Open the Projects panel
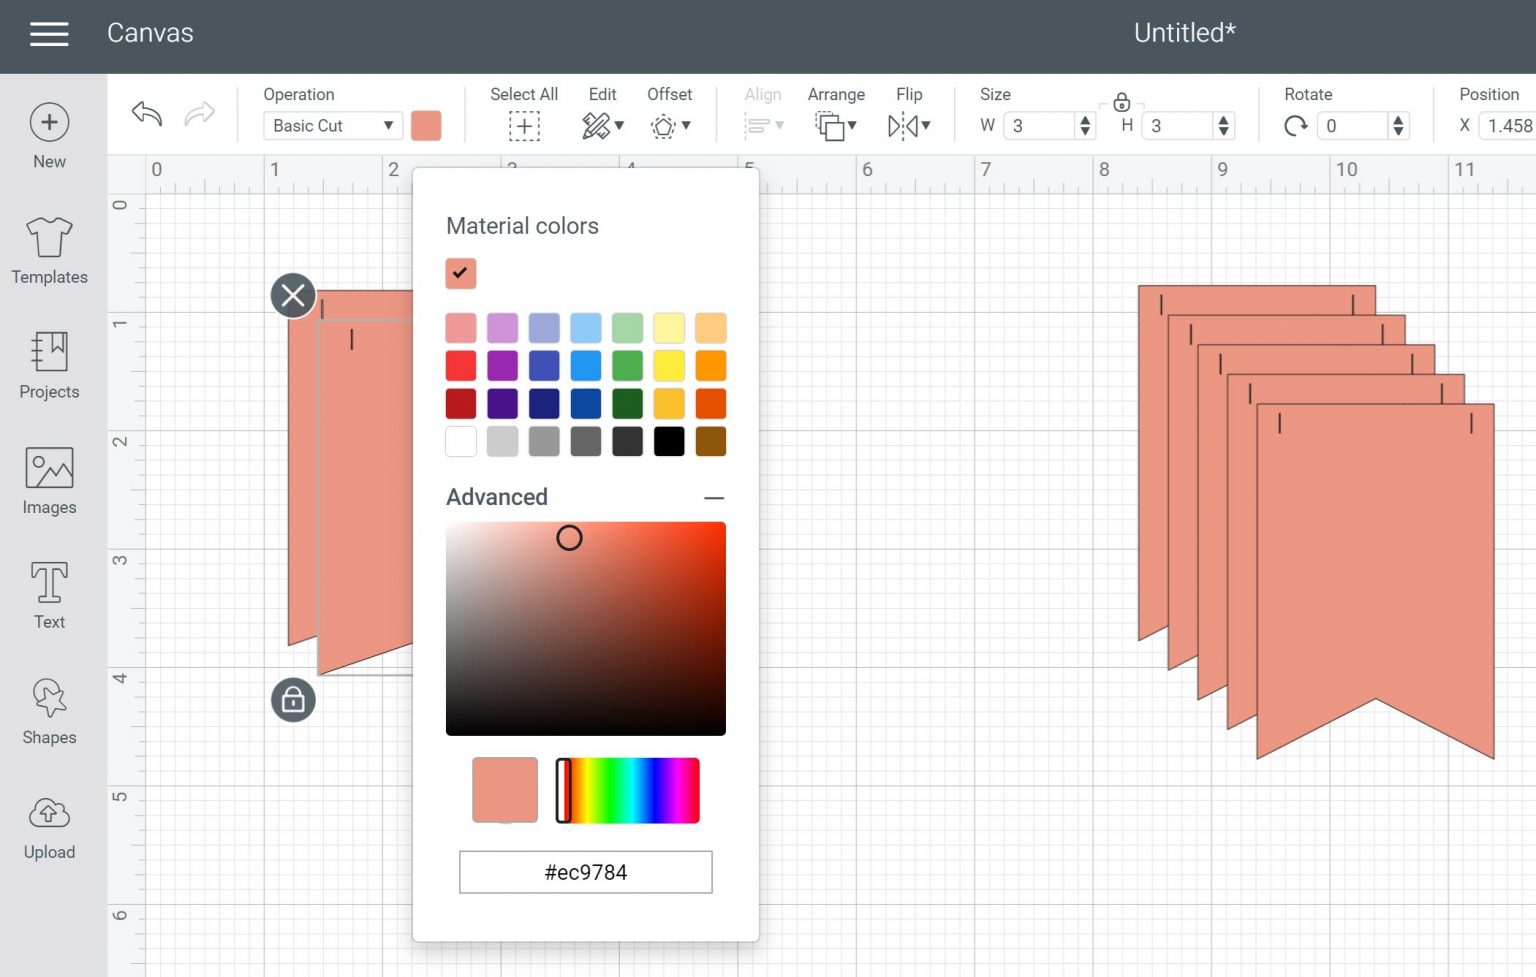This screenshot has height=977, width=1536. click(x=48, y=365)
